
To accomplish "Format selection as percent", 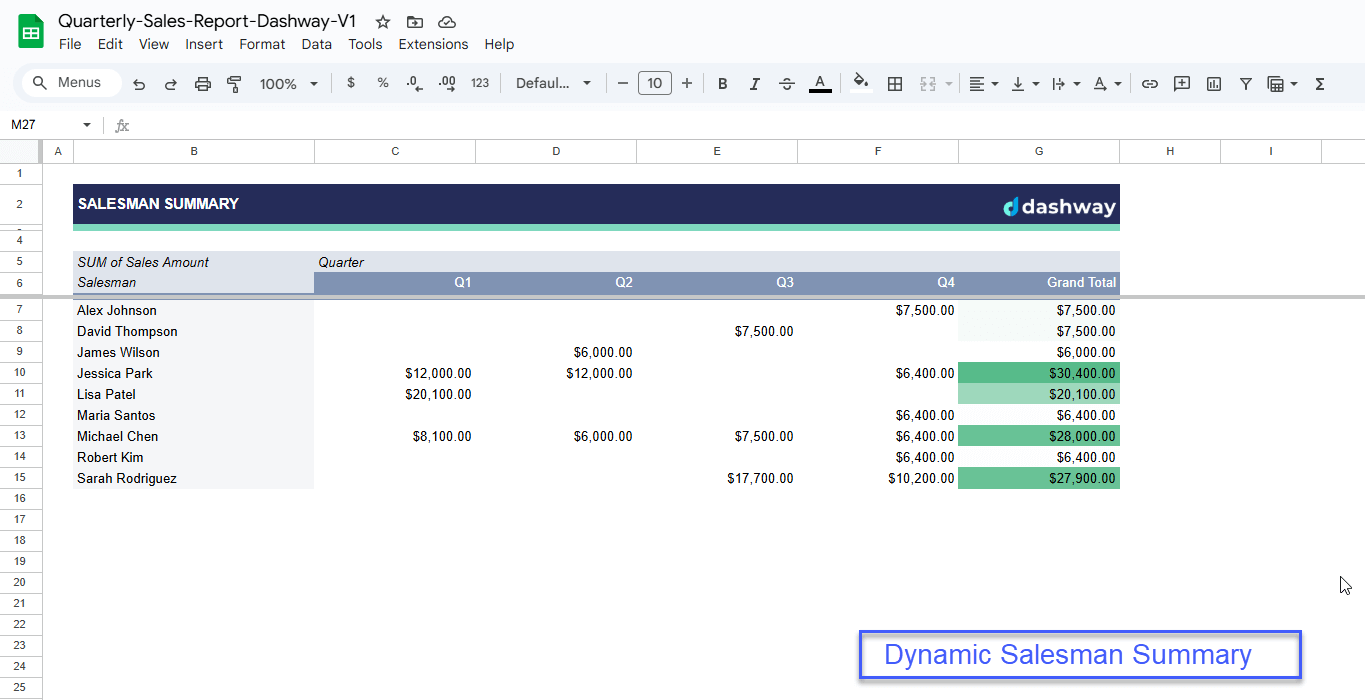I will click(x=383, y=83).
